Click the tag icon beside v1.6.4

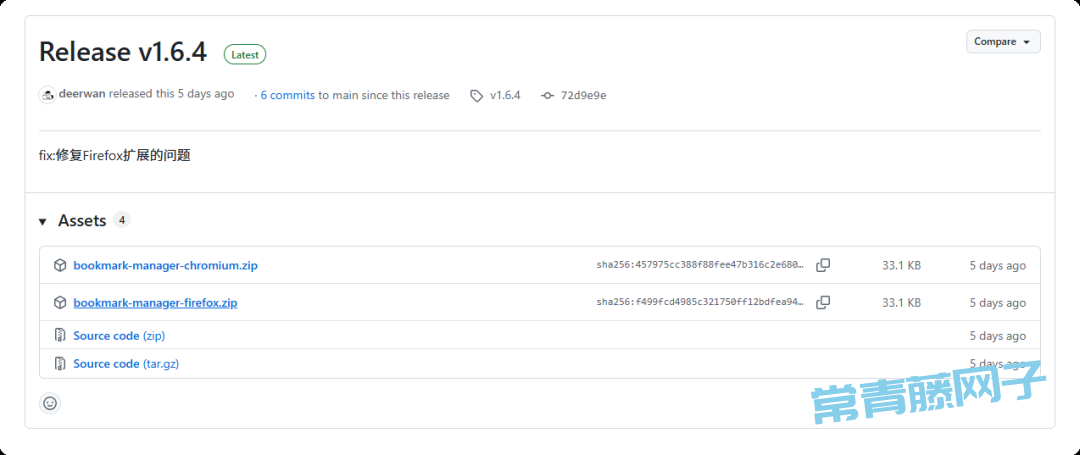click(x=476, y=96)
